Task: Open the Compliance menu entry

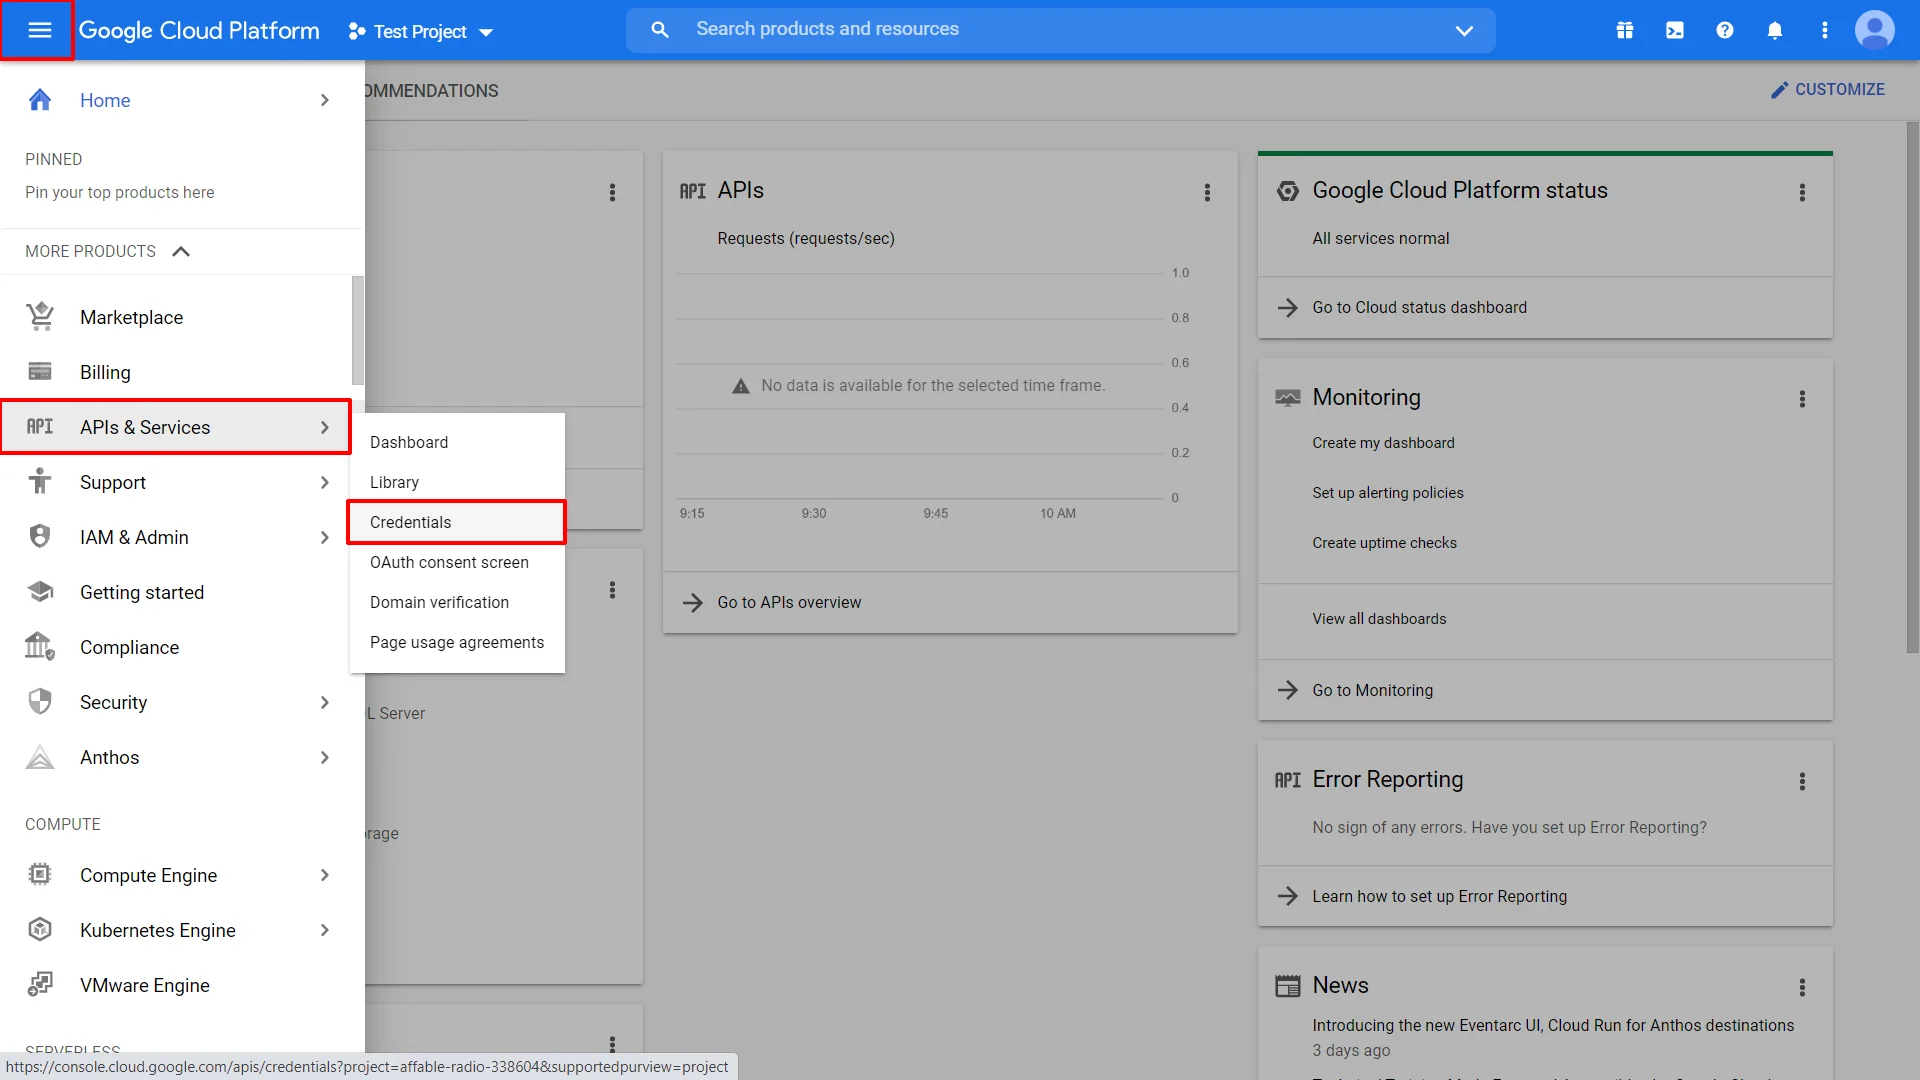Action: tap(176, 647)
